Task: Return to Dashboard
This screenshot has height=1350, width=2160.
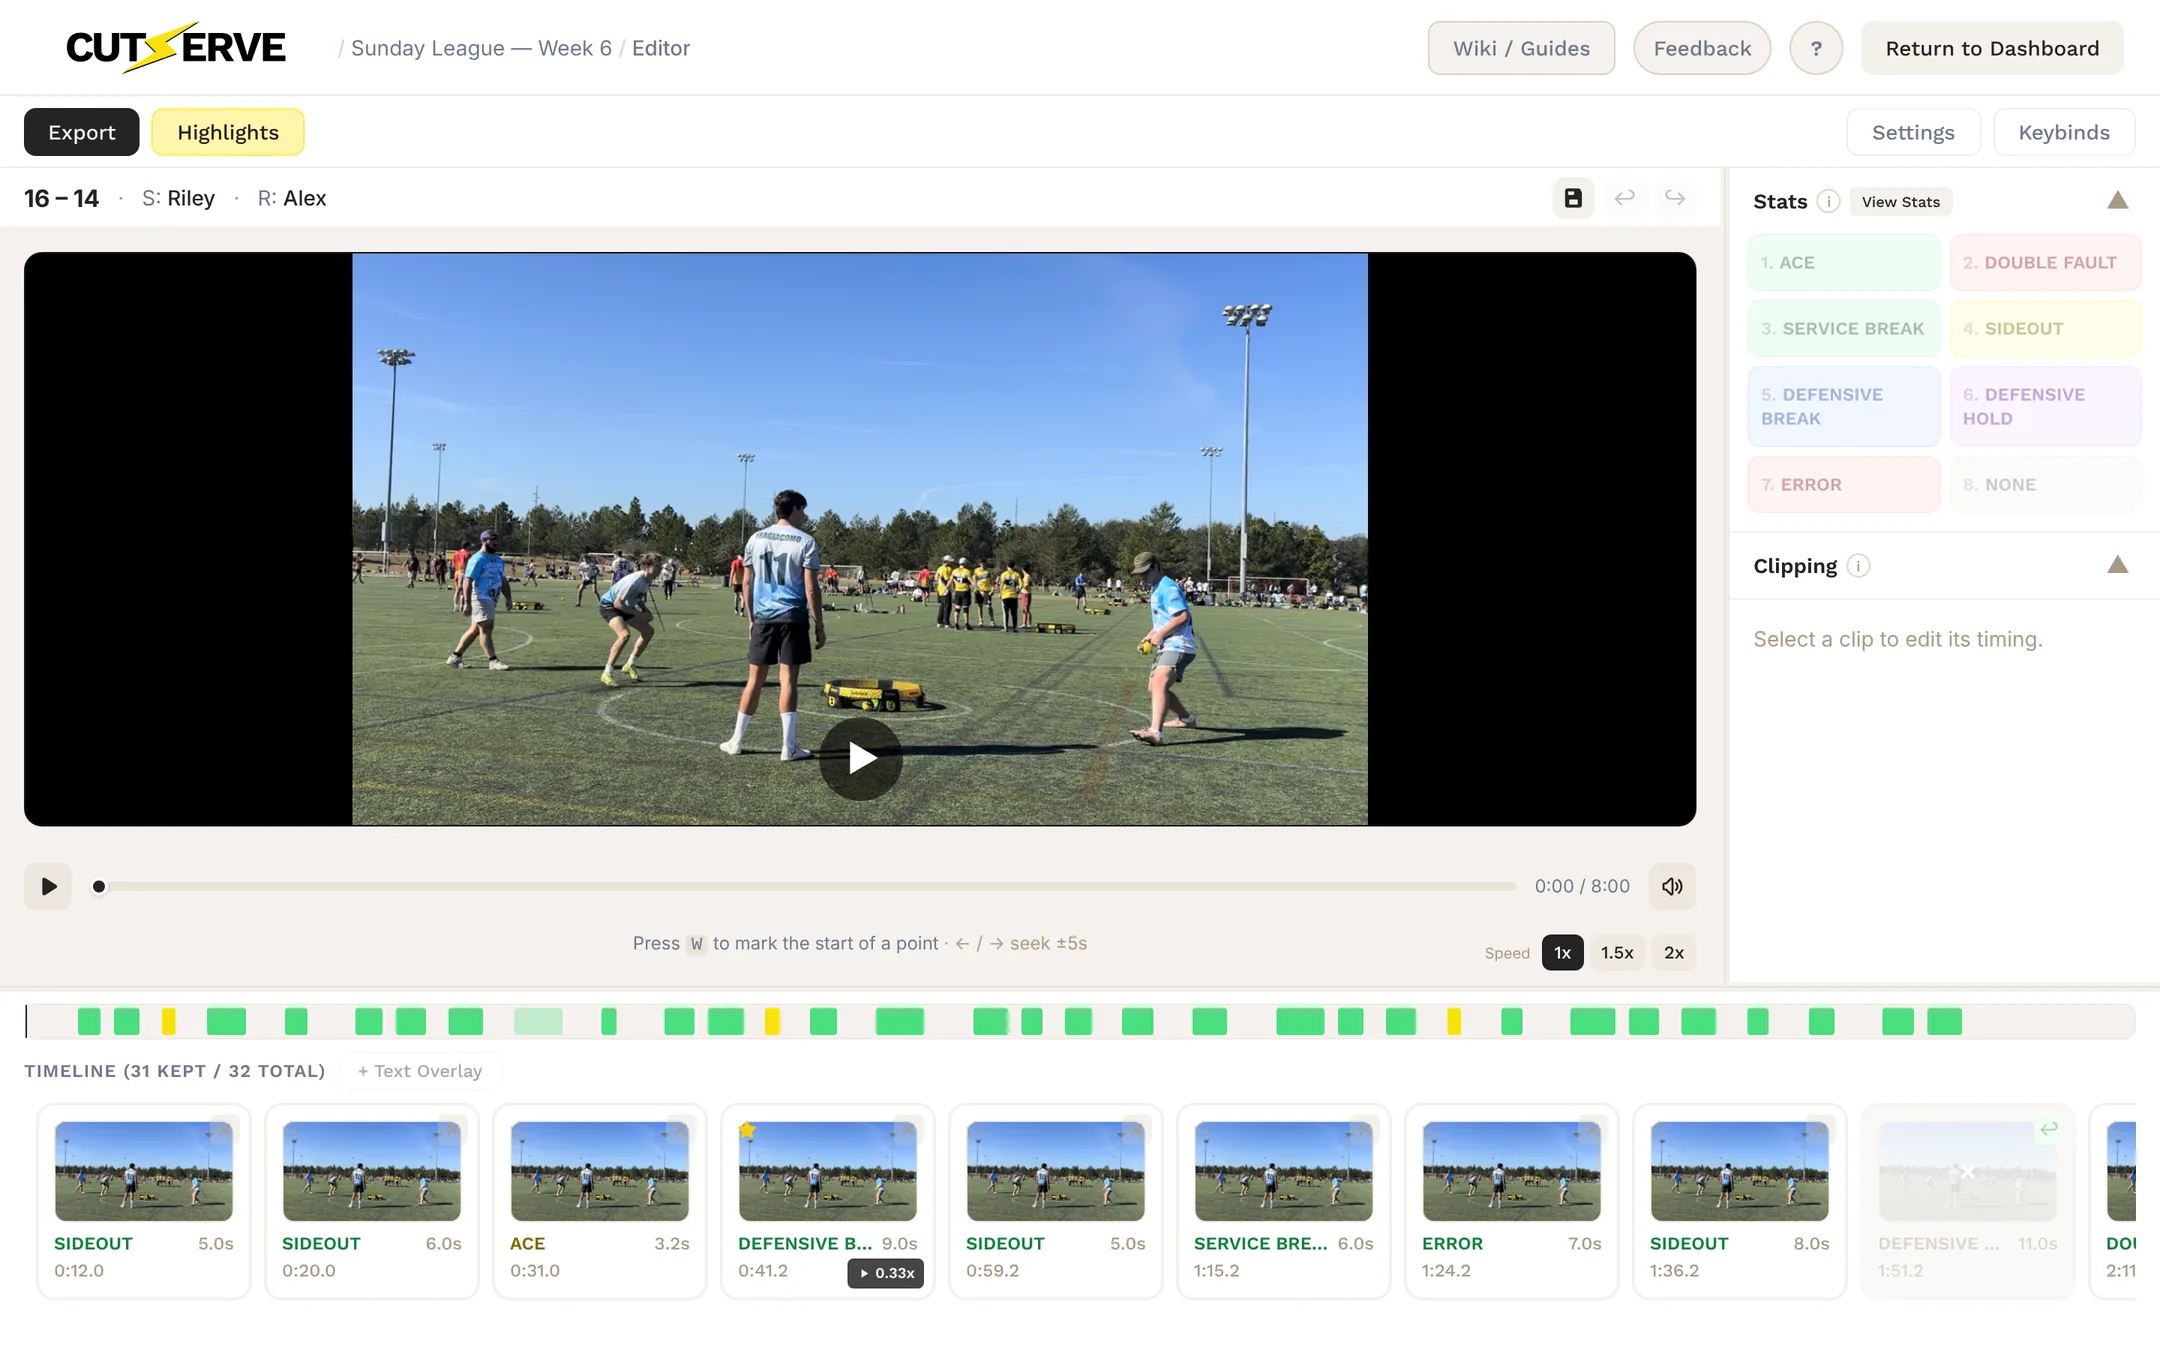Action: pos(1992,48)
